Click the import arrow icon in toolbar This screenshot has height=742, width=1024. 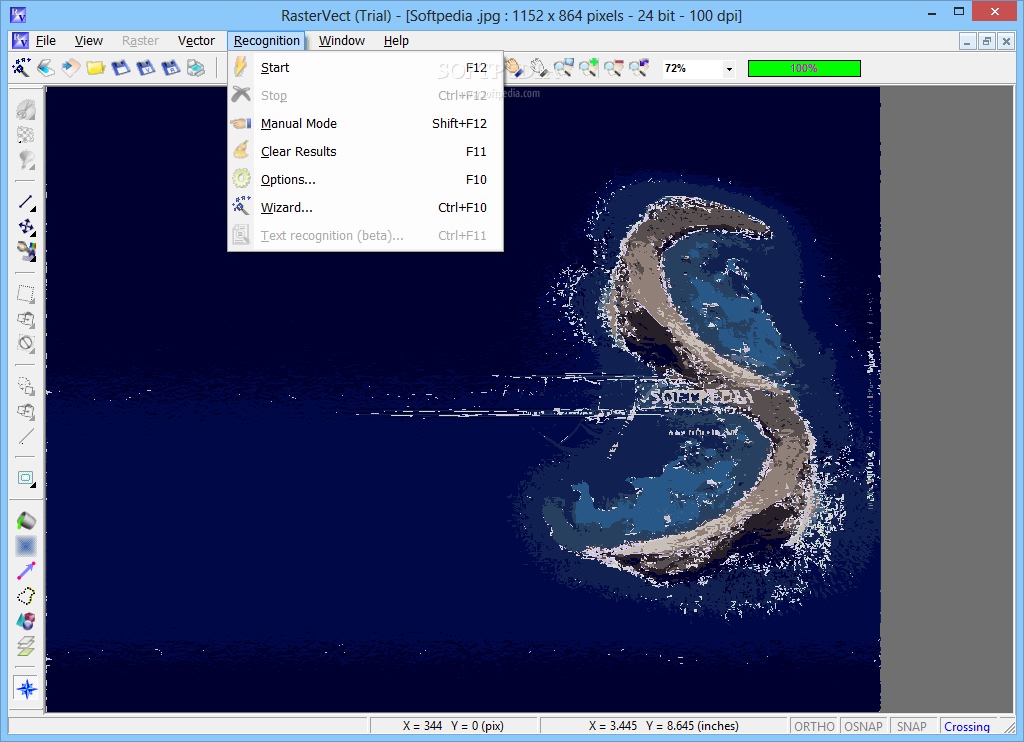71,67
